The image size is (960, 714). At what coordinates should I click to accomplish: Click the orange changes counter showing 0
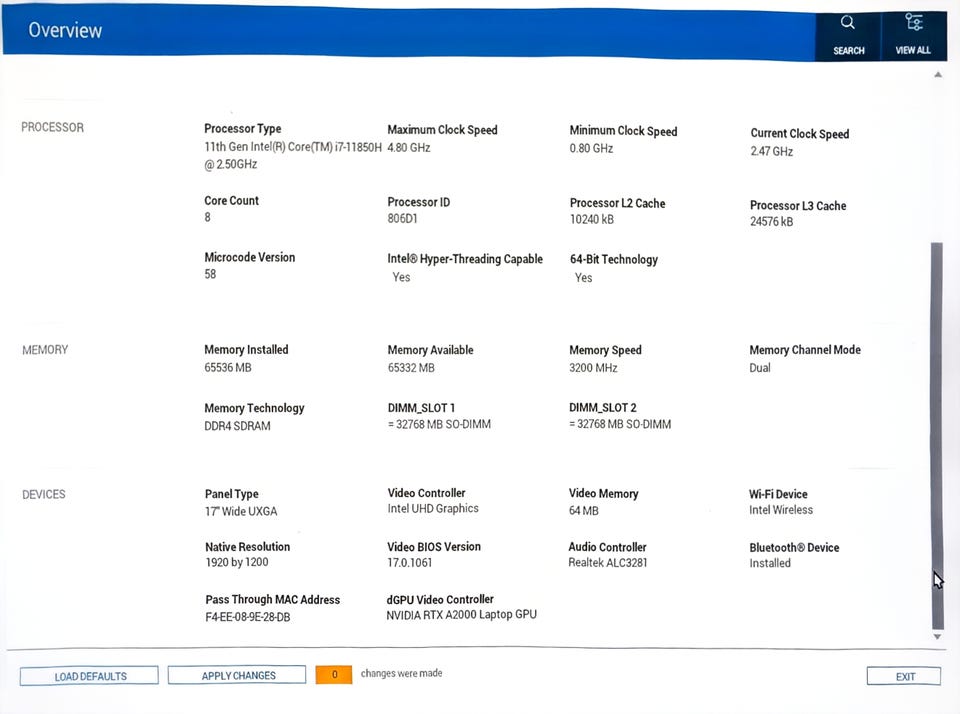coord(334,674)
